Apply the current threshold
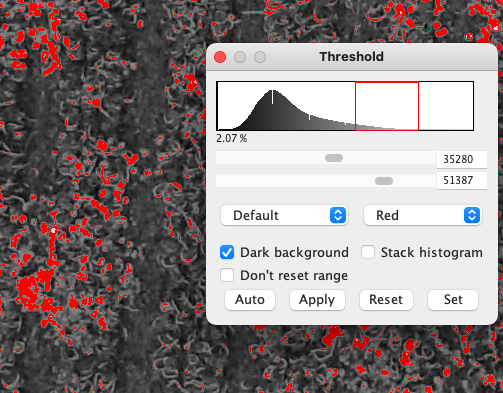Screen dimensions: 503x393 pyautogui.click(x=317, y=300)
